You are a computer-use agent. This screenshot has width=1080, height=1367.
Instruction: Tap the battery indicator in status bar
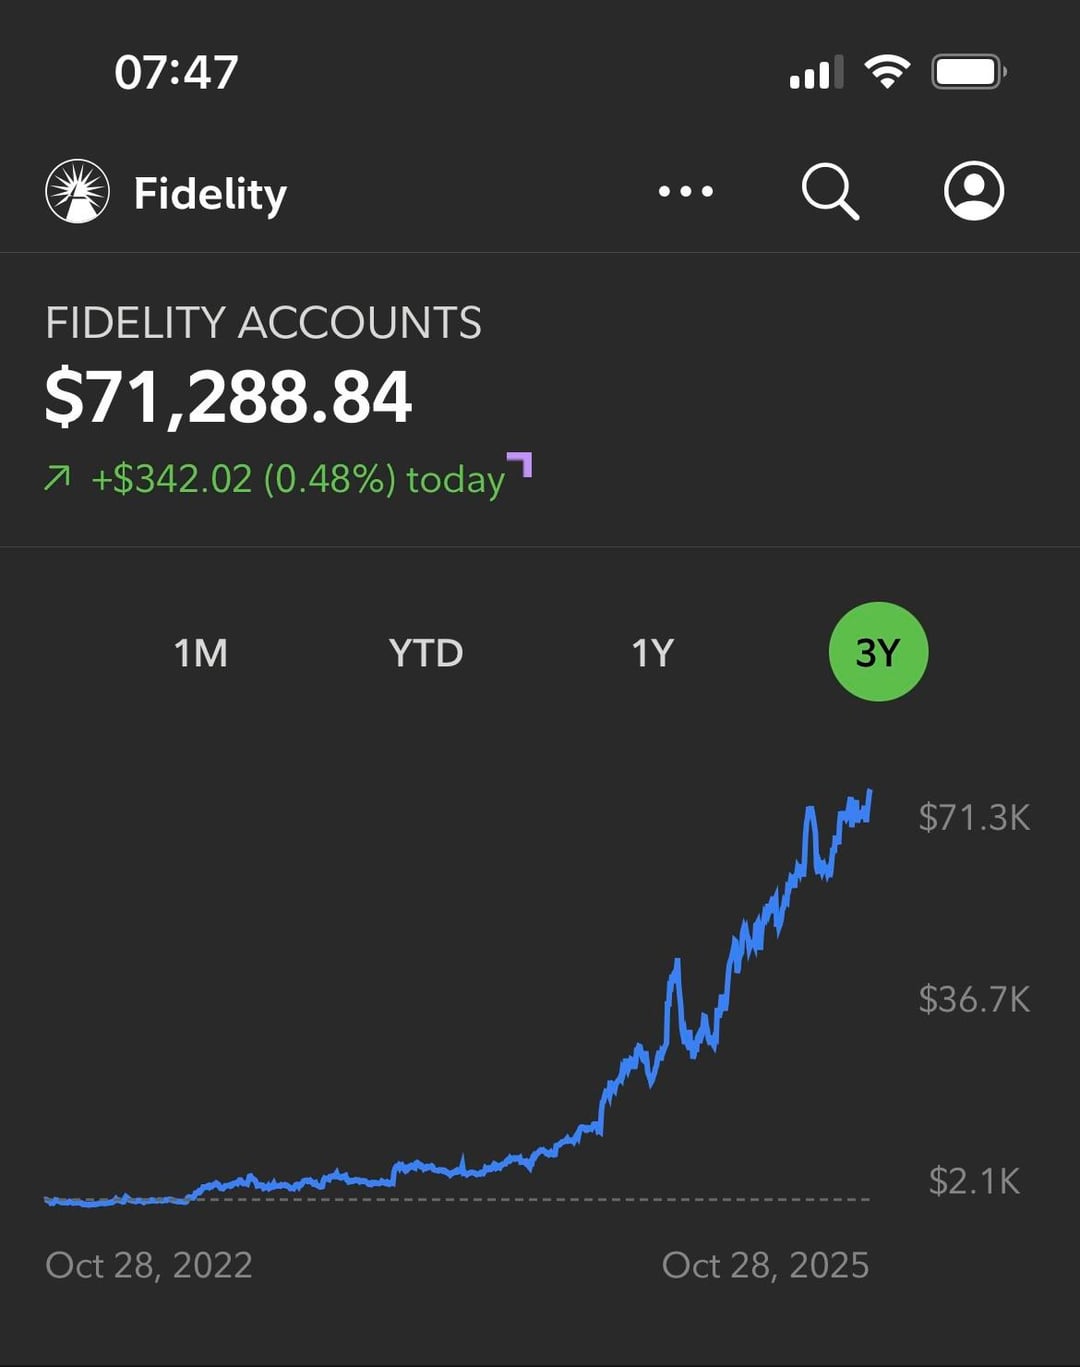968,72
